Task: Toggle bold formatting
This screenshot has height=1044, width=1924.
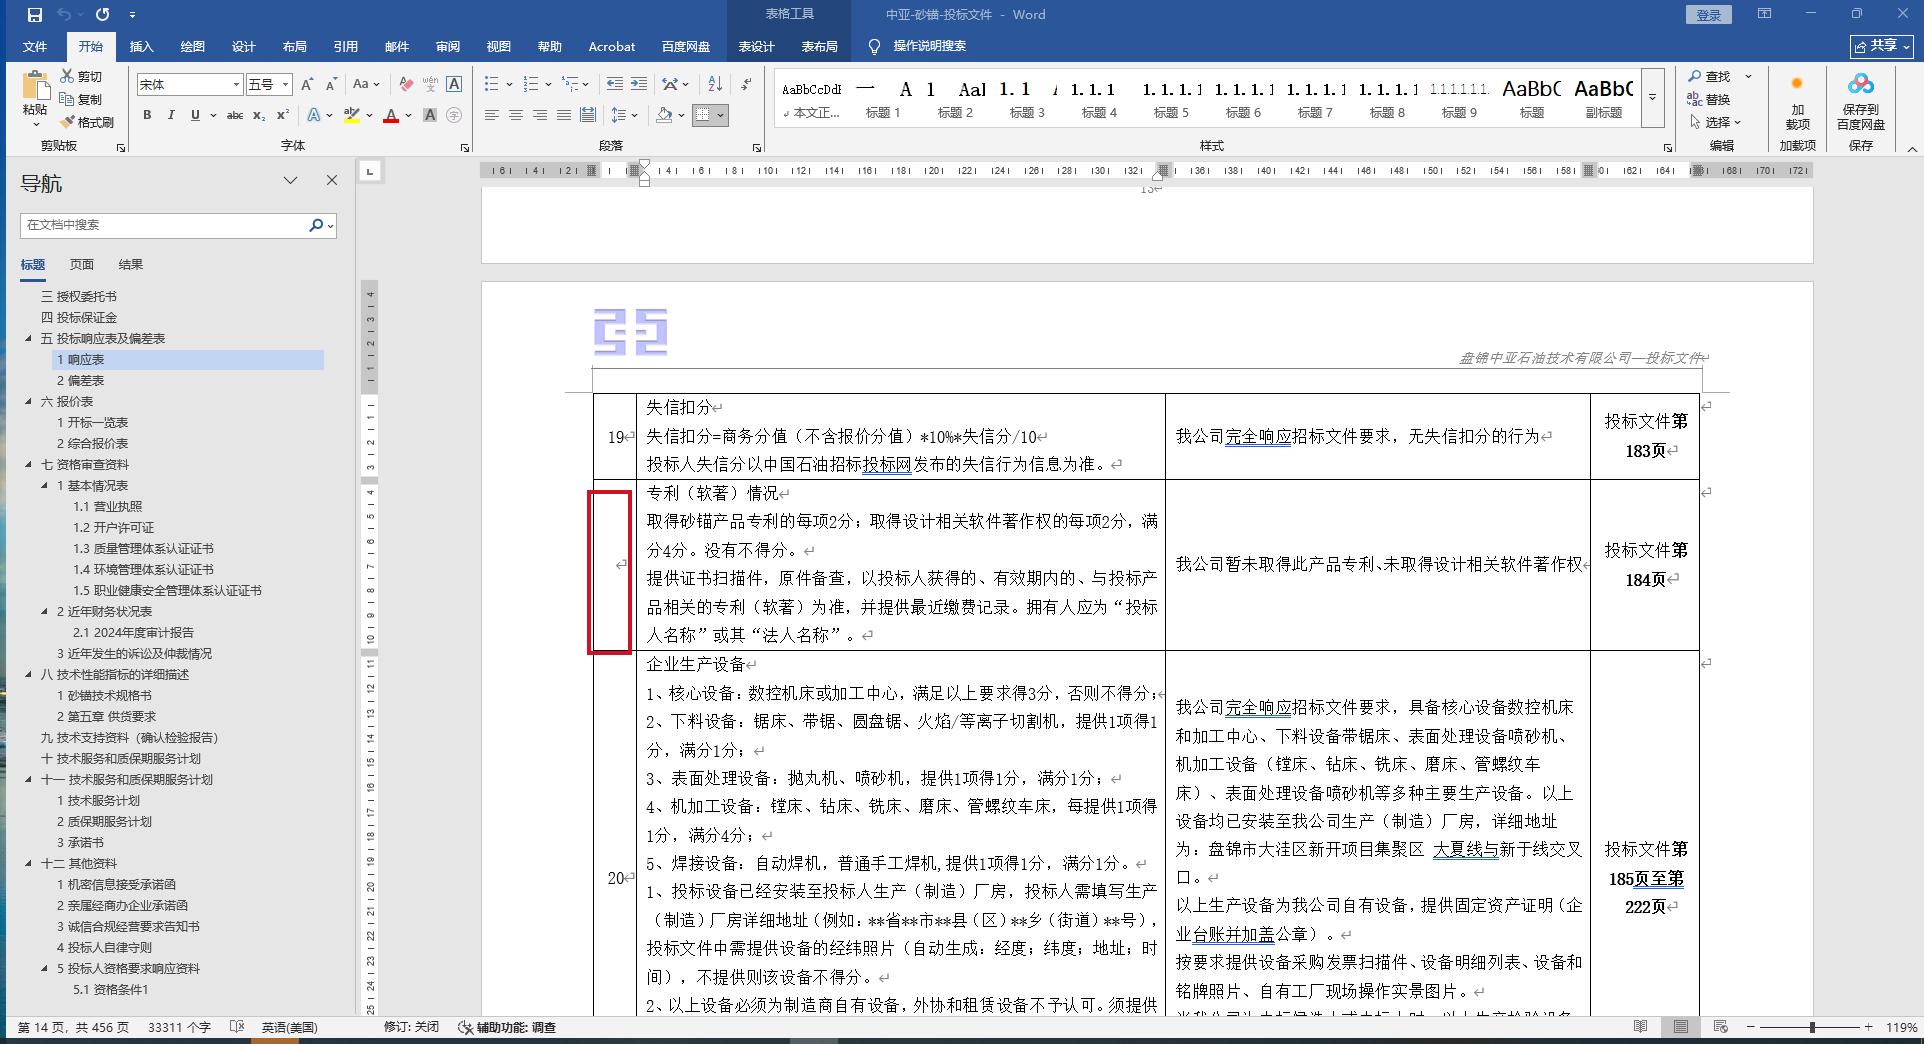Action: pyautogui.click(x=147, y=115)
